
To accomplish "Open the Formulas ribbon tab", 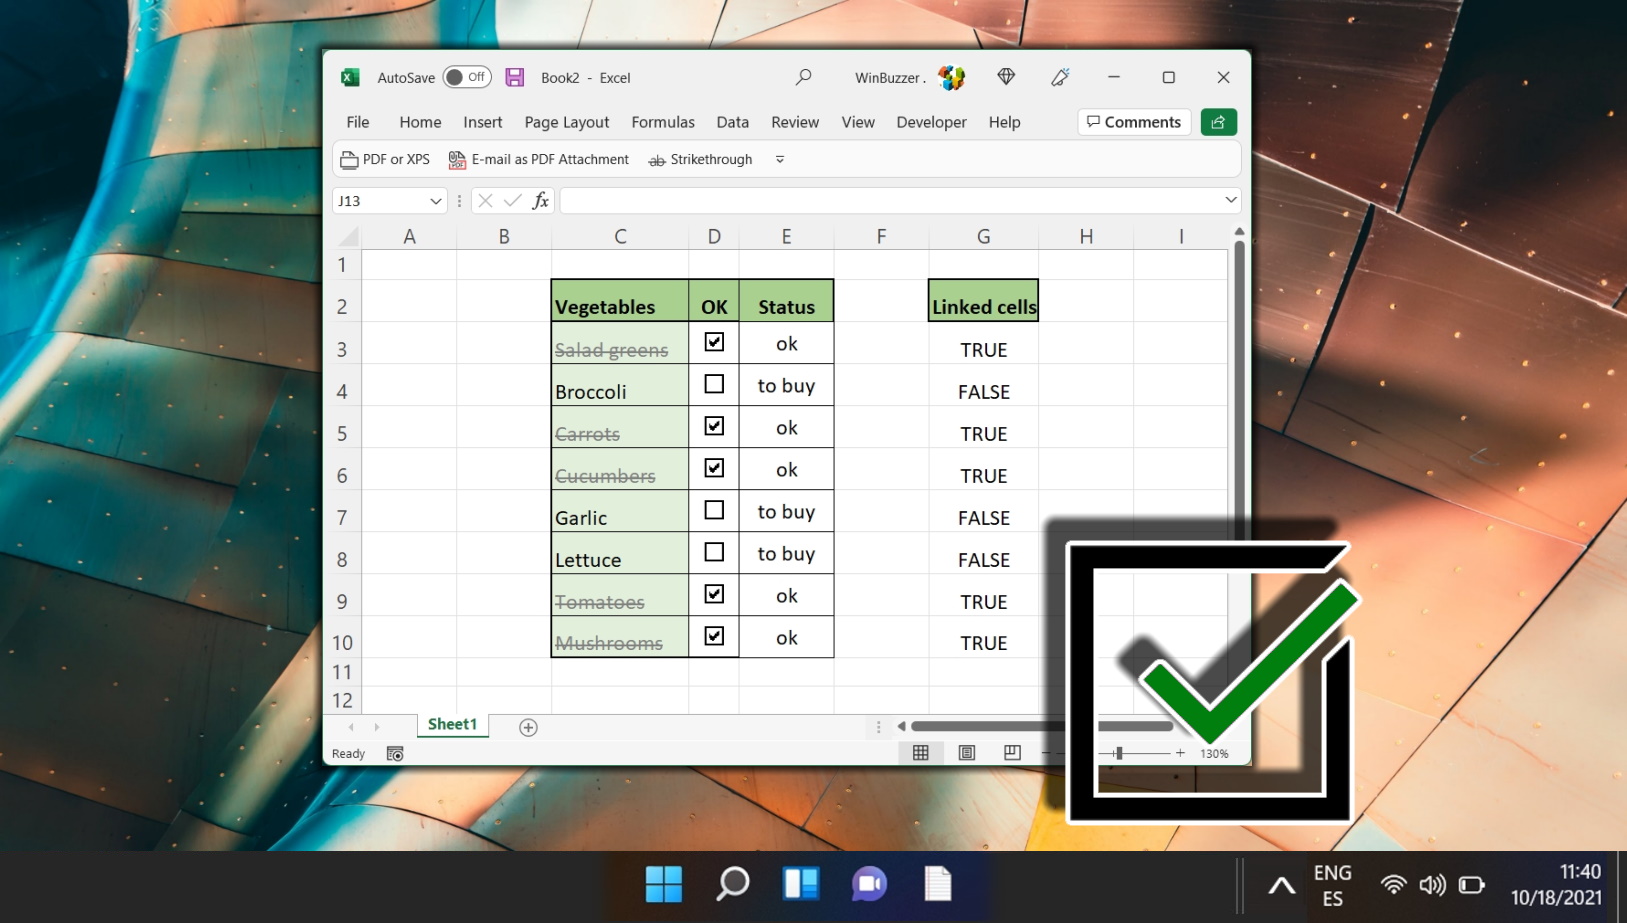I will (x=663, y=122).
